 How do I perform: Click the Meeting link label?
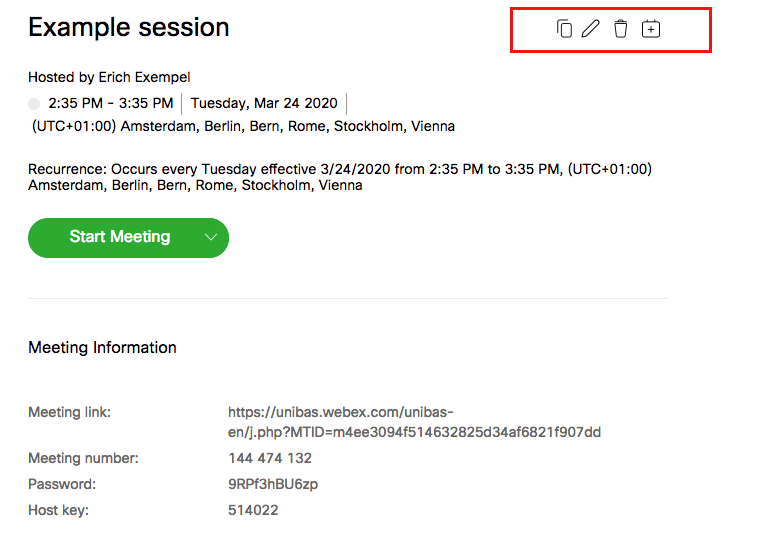point(69,412)
